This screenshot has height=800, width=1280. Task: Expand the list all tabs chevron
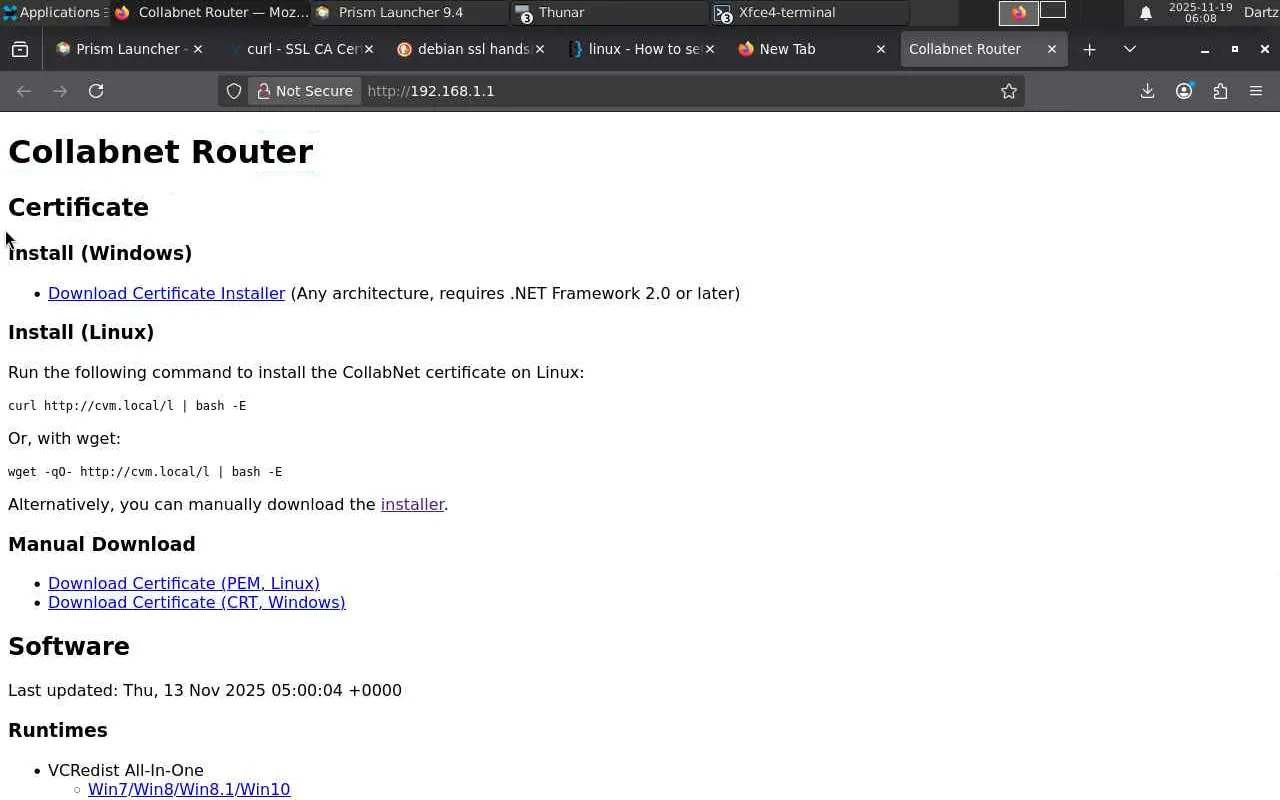[1130, 49]
